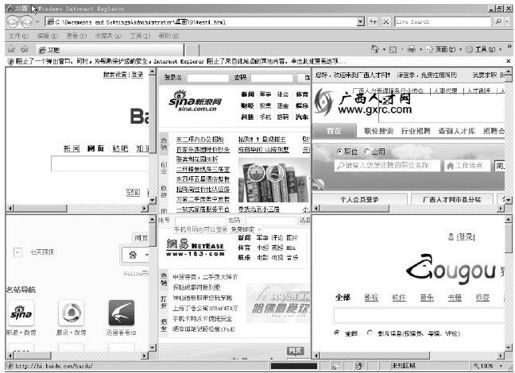Open the address bar dropdown arrow
515x373 pixels.
pos(361,22)
